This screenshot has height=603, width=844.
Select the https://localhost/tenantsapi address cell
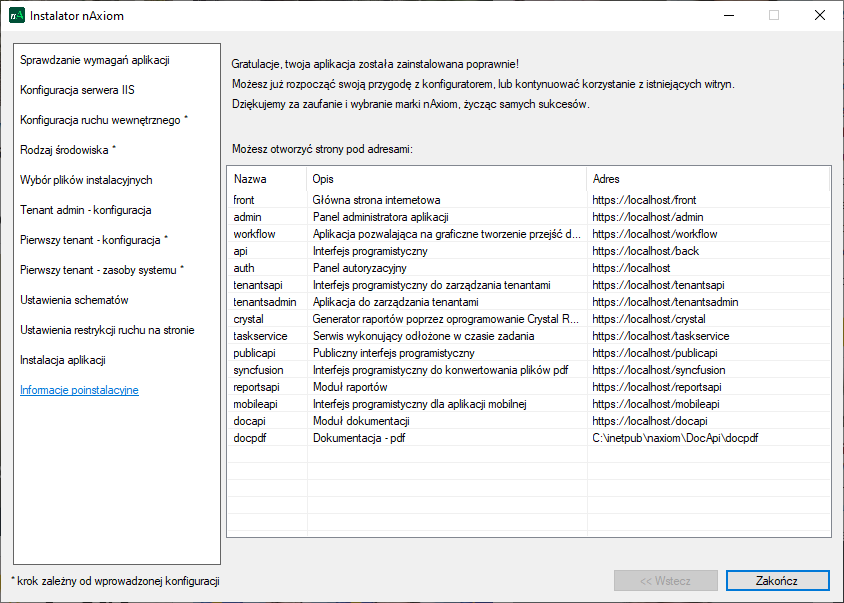658,285
